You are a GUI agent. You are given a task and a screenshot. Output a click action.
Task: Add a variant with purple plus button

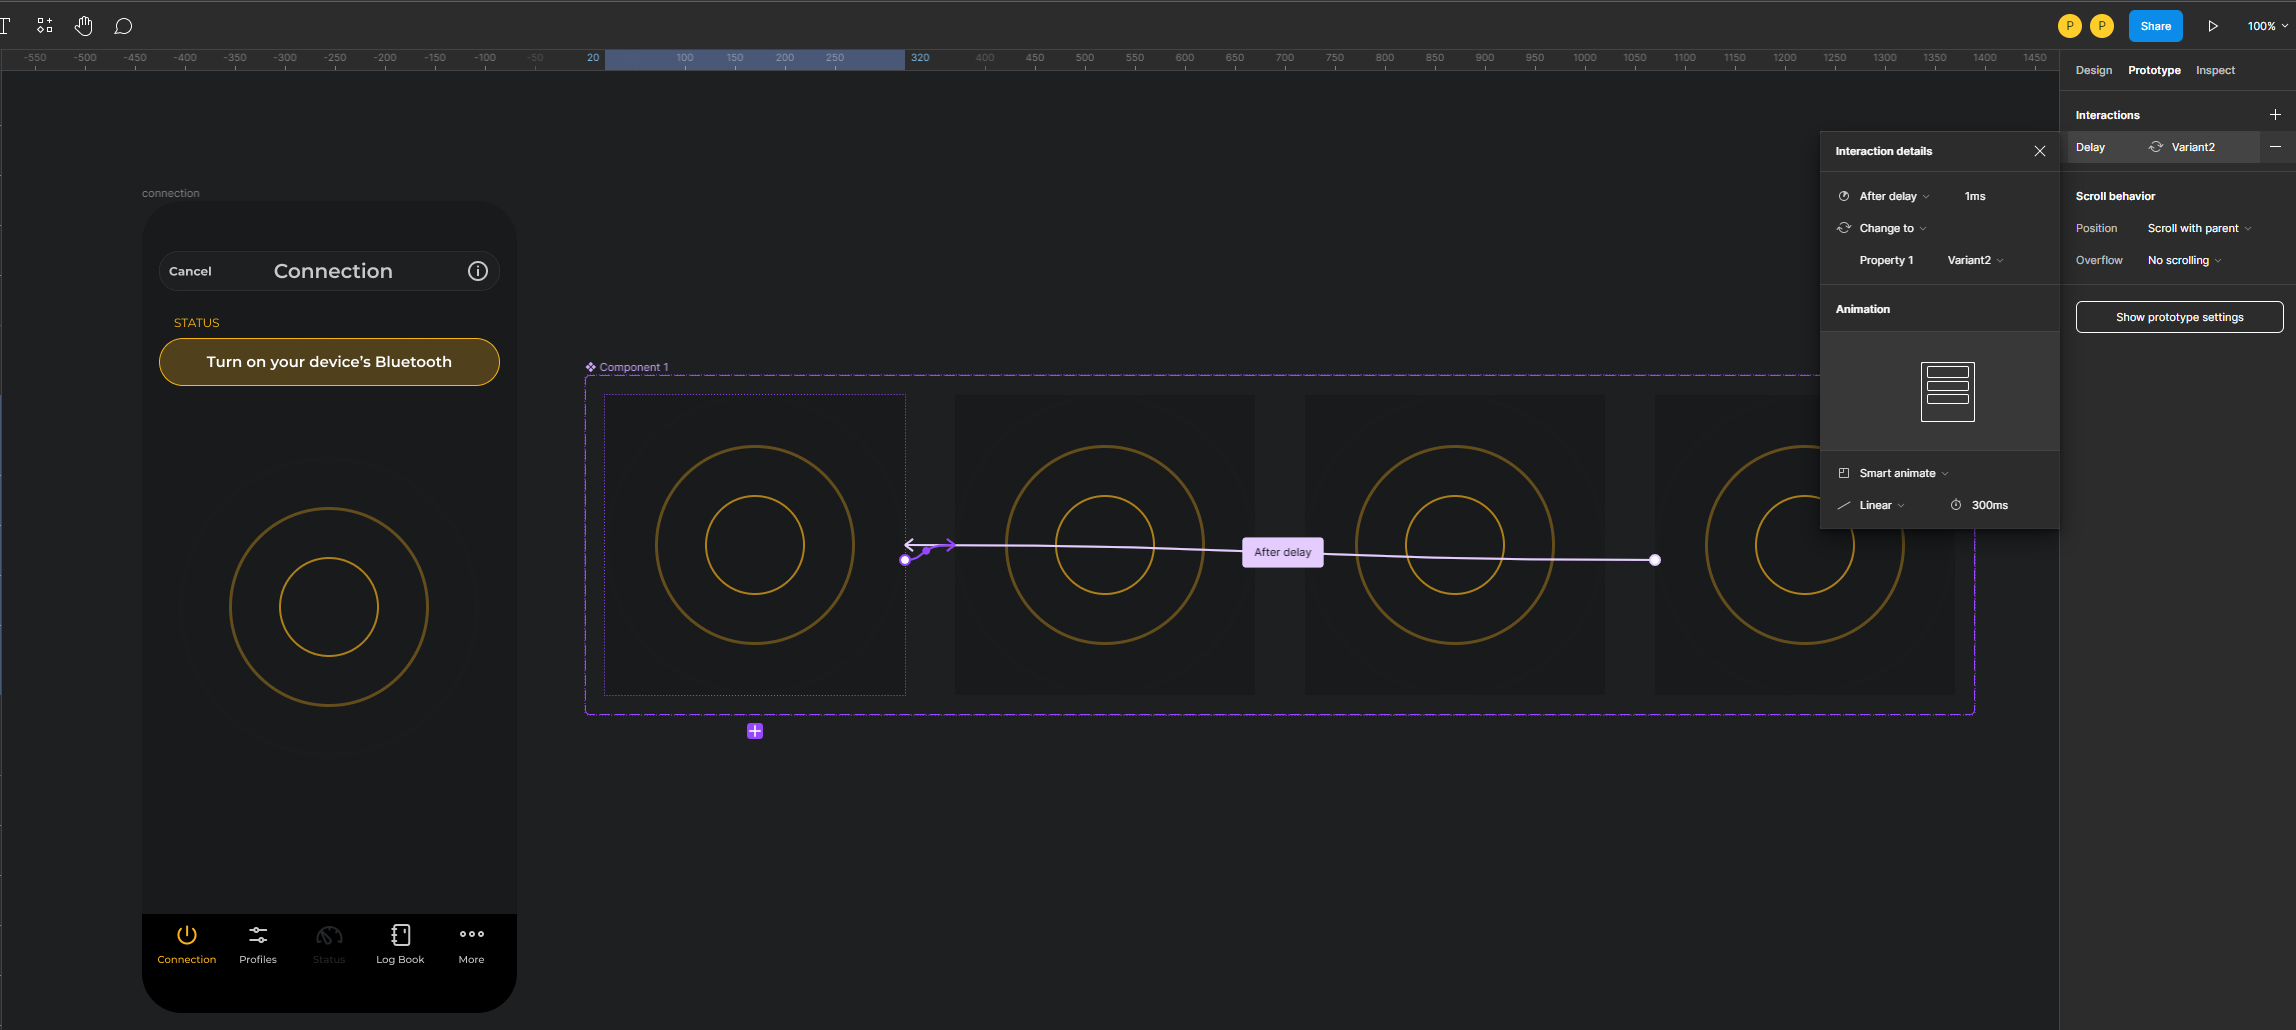[755, 732]
